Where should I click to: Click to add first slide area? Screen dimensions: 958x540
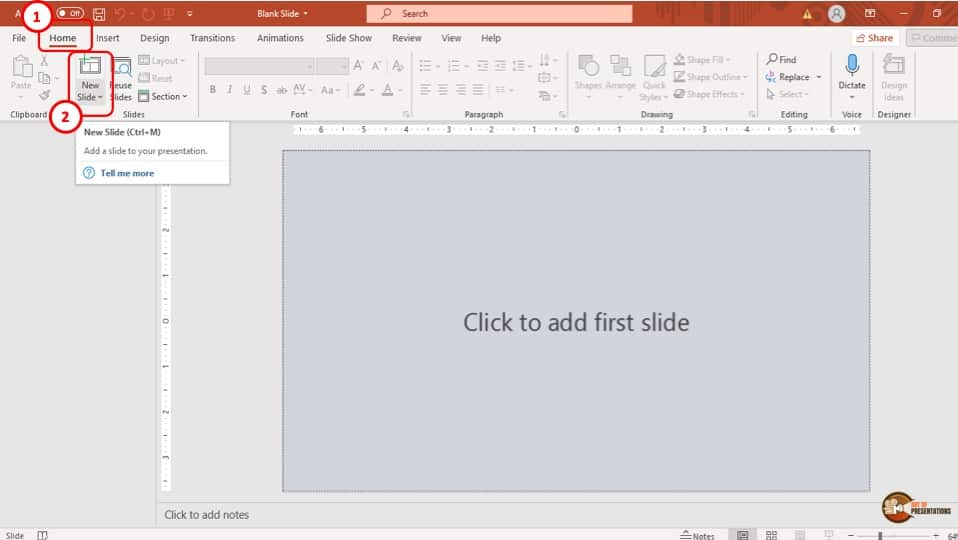point(576,321)
